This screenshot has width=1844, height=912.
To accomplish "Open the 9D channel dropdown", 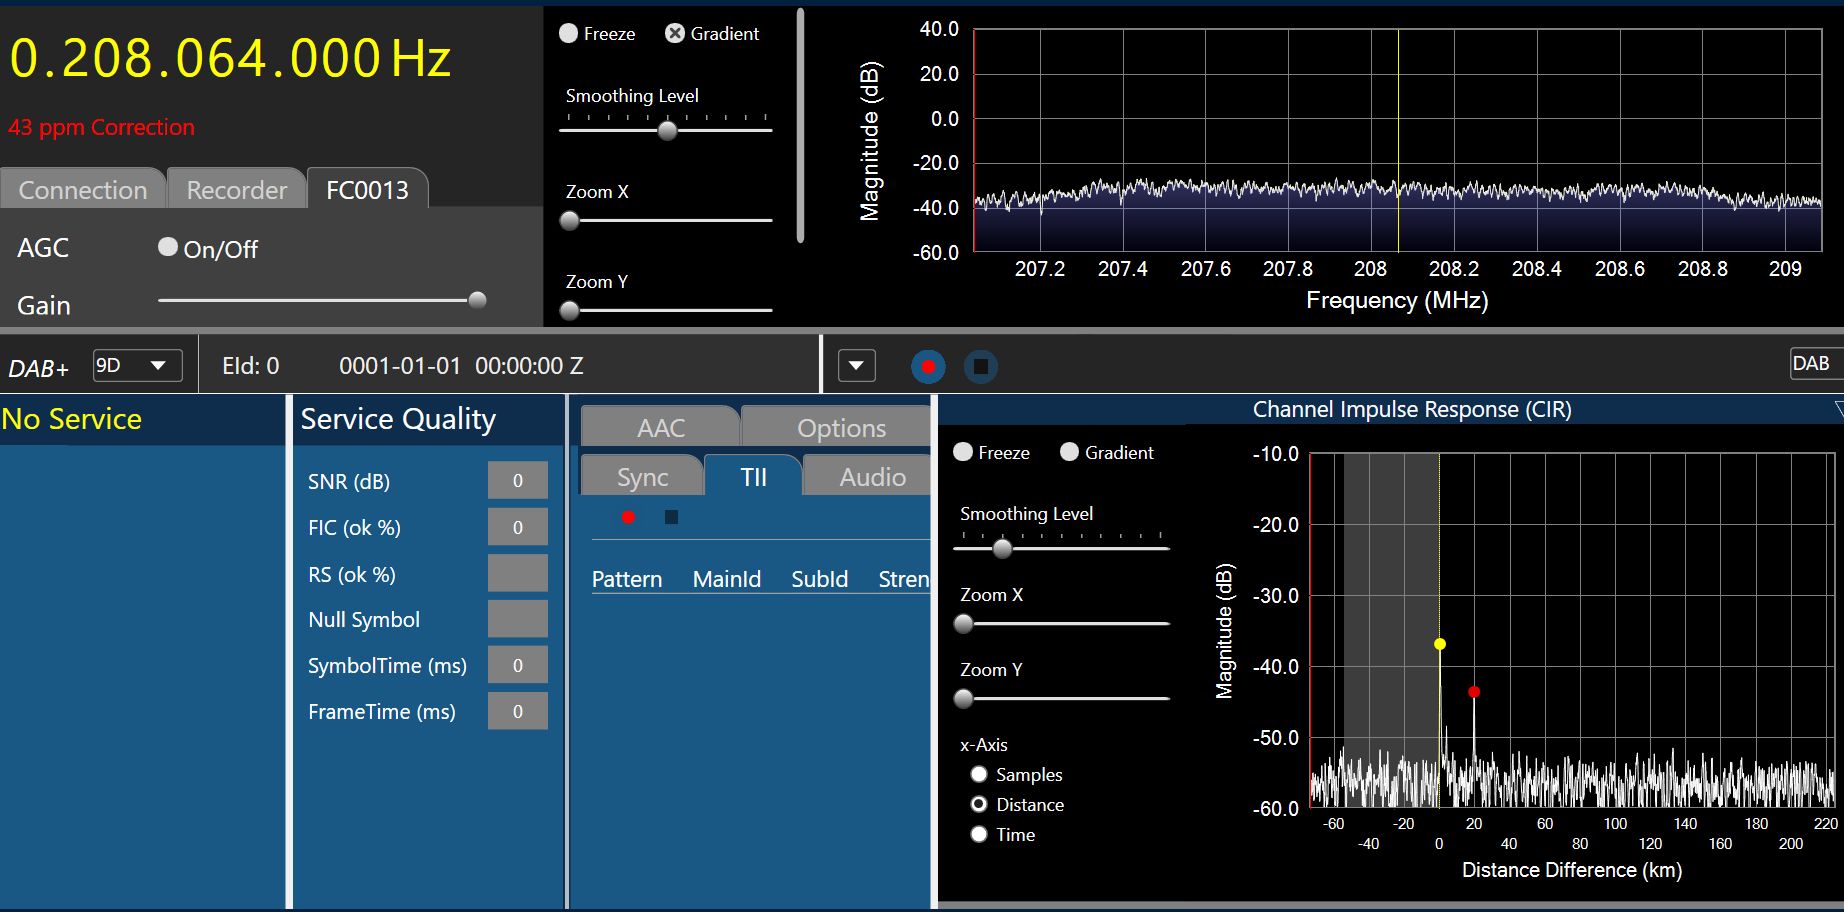I will (138, 366).
